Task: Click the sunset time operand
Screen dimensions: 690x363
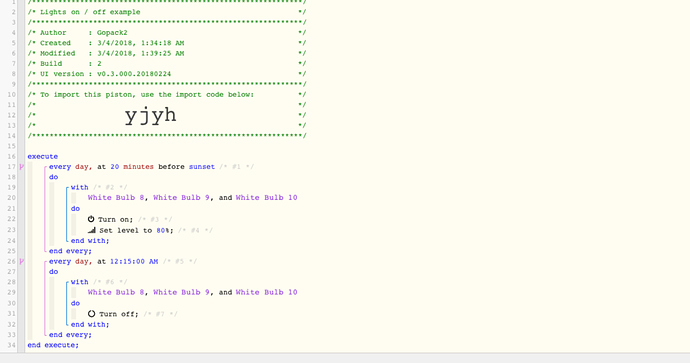Action: tap(202, 167)
